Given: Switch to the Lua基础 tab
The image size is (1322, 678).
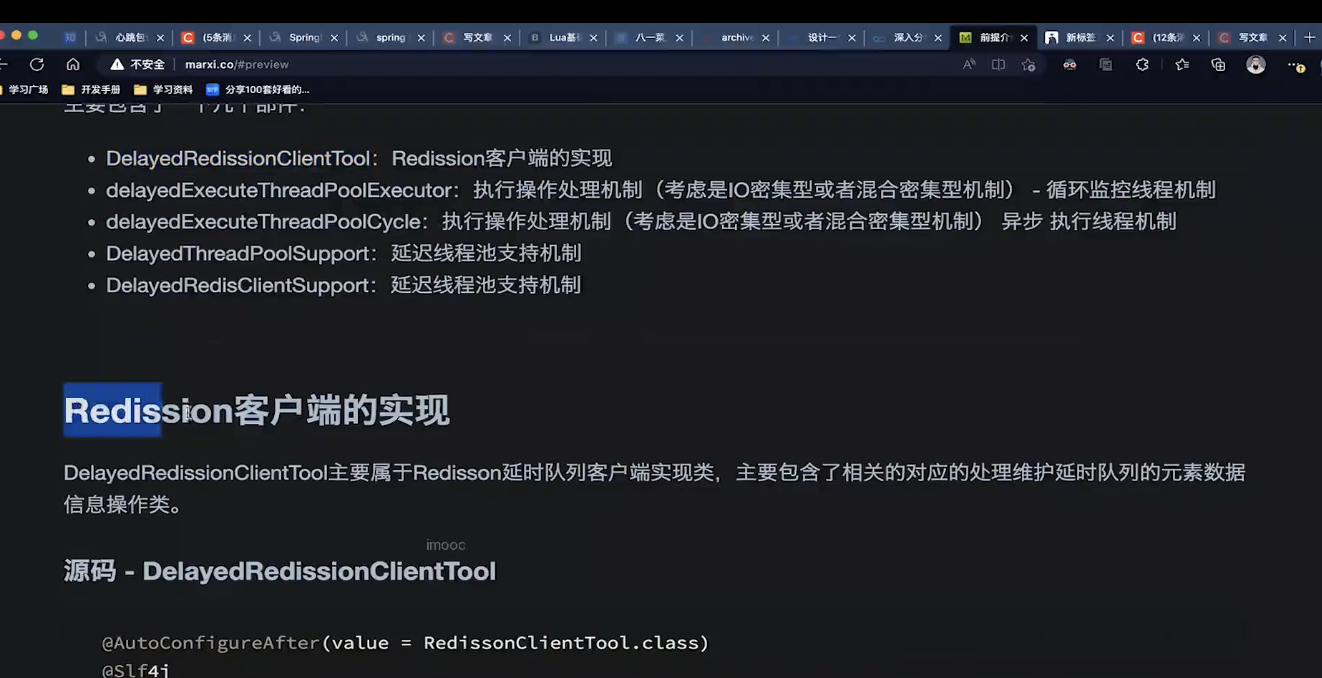Looking at the screenshot, I should click(x=562, y=37).
